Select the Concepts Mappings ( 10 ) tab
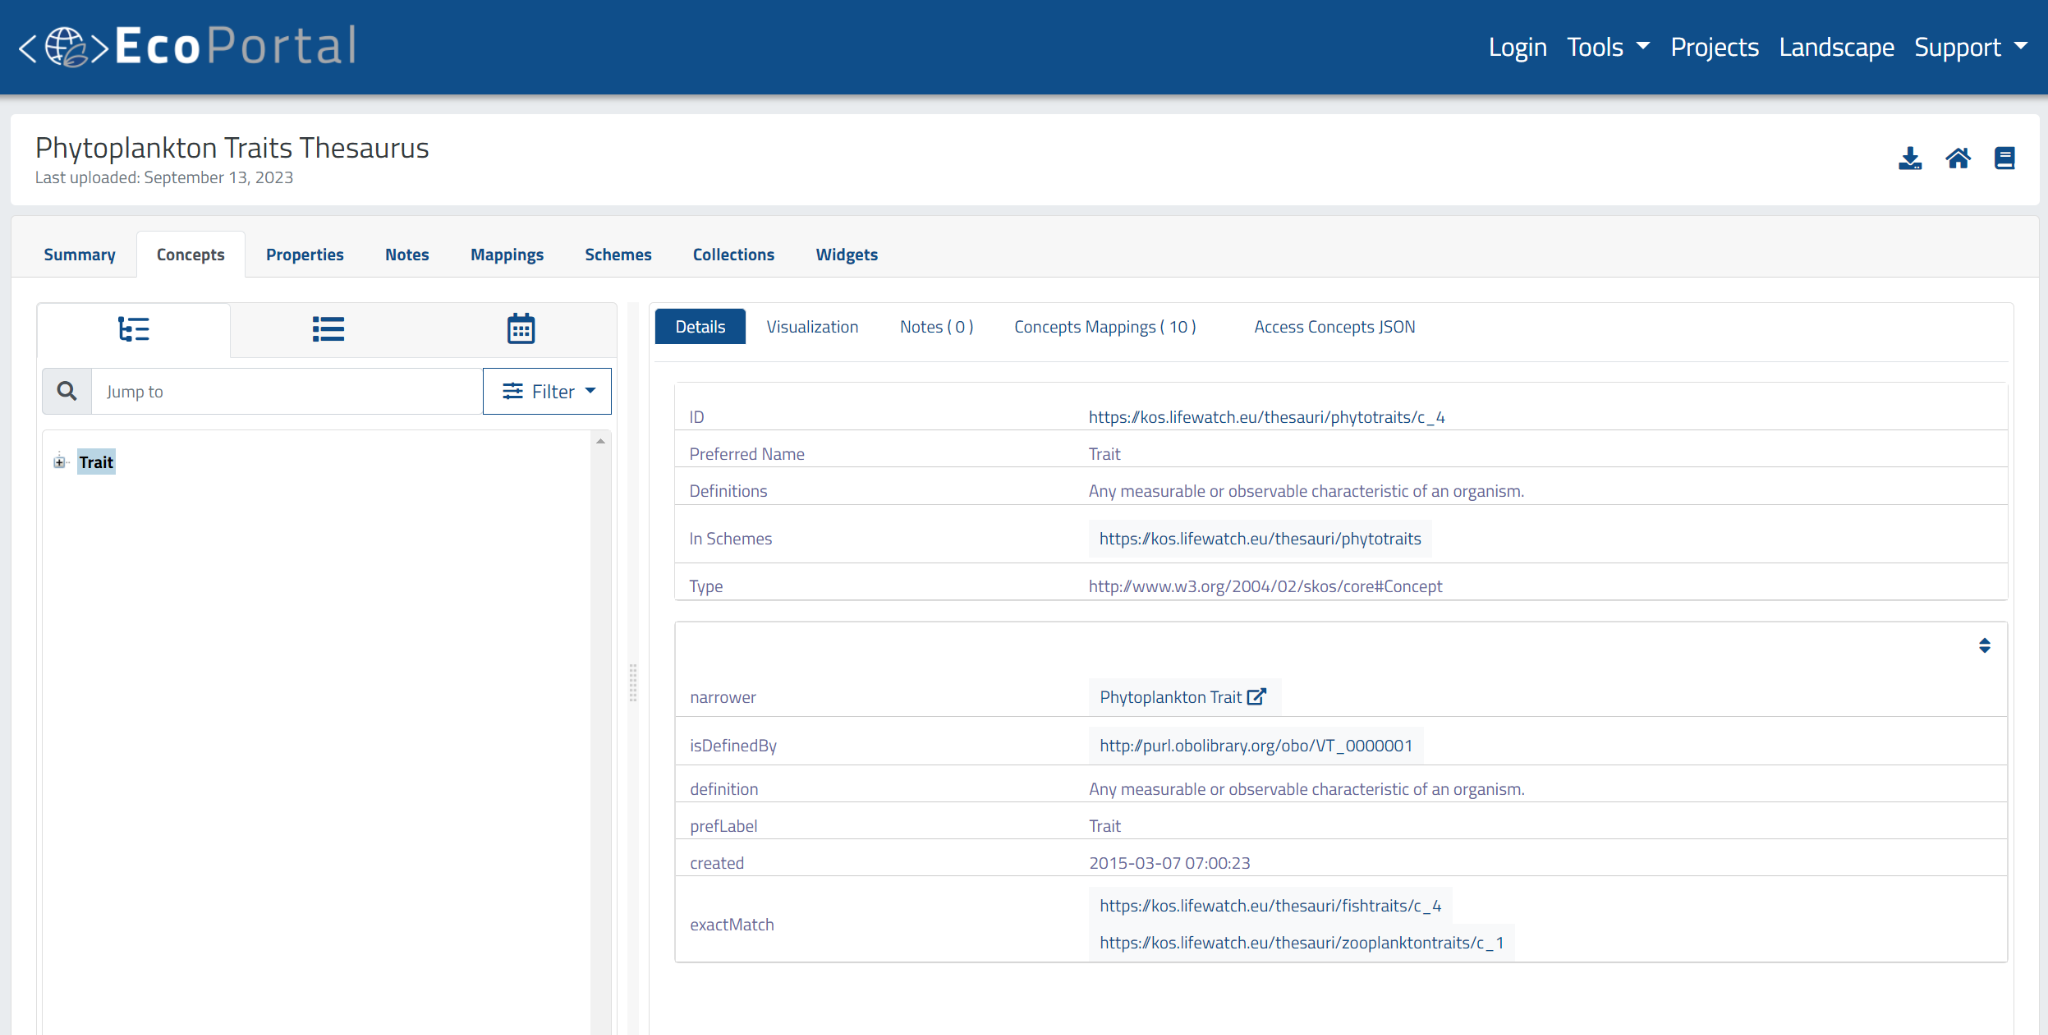 click(1104, 326)
